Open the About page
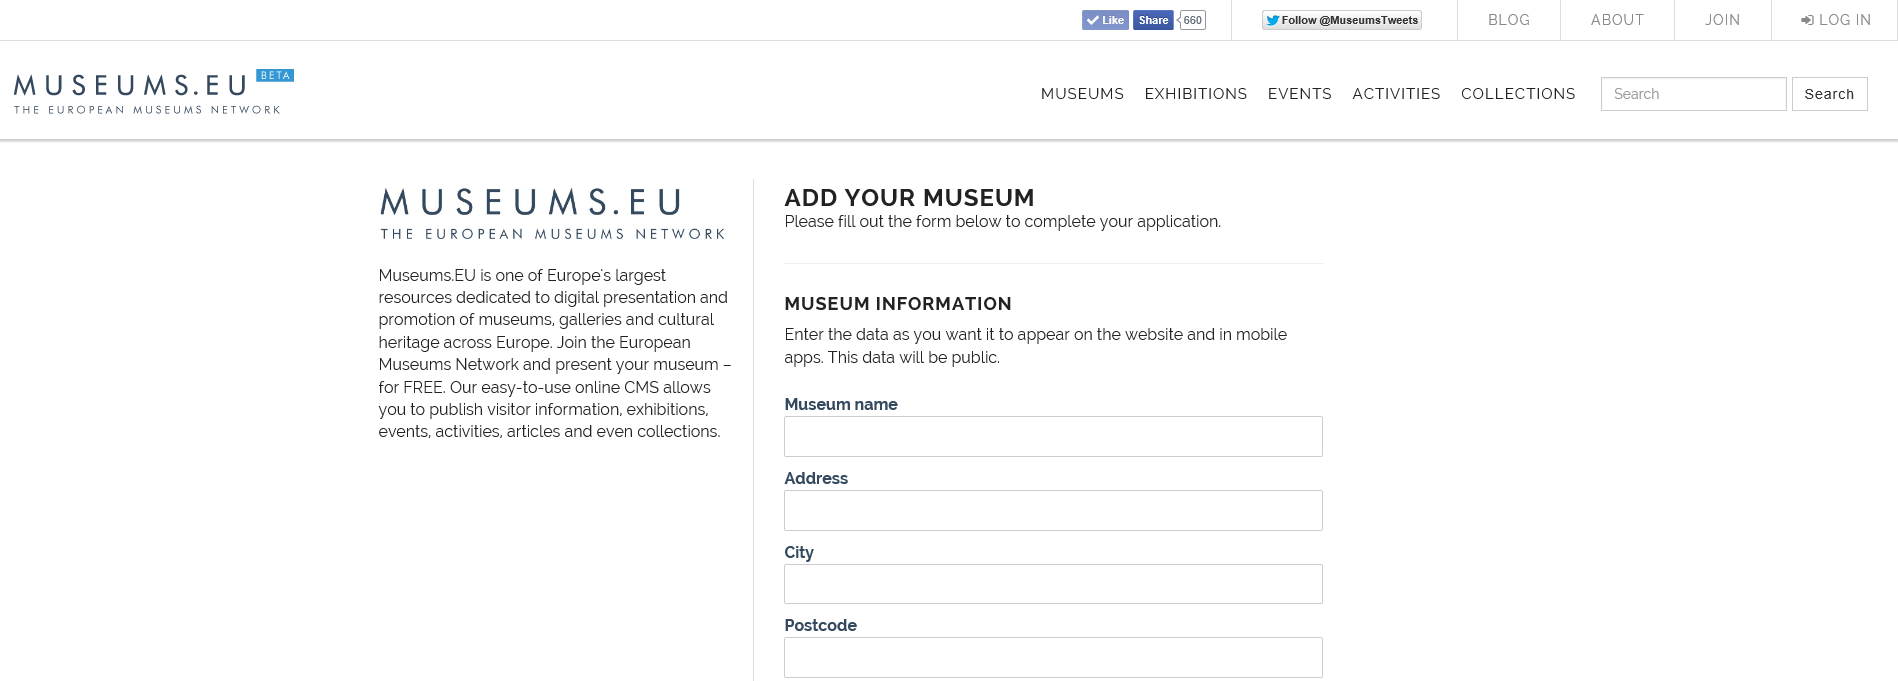Image resolution: width=1898 pixels, height=681 pixels. [1617, 20]
